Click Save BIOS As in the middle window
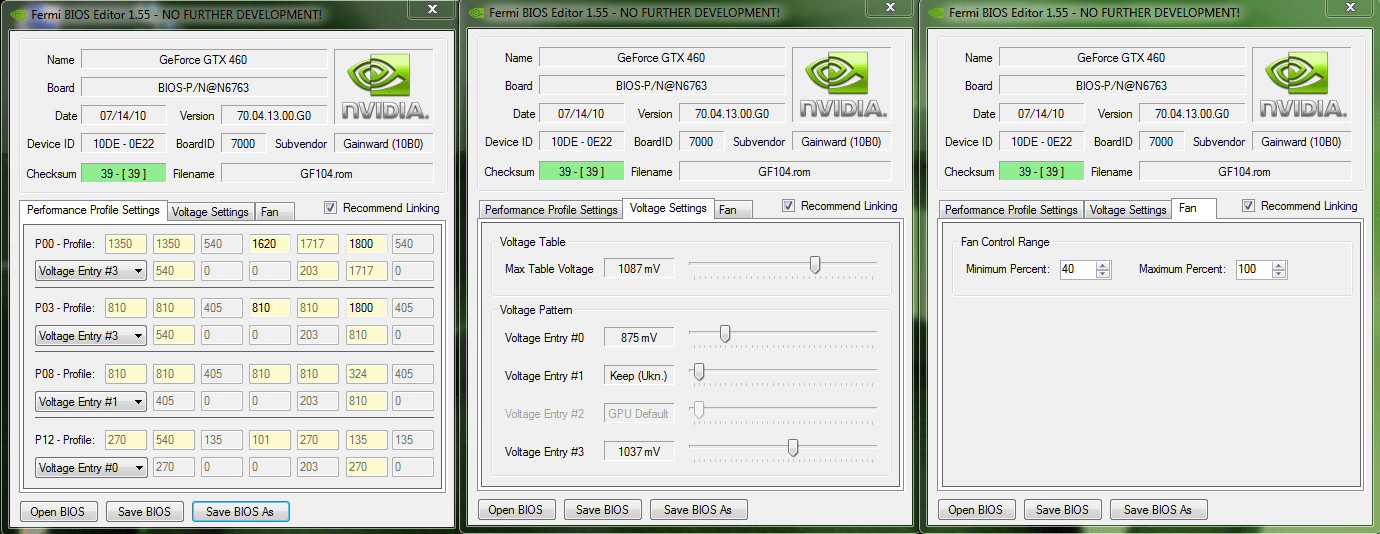This screenshot has height=534, width=1380. [698, 509]
